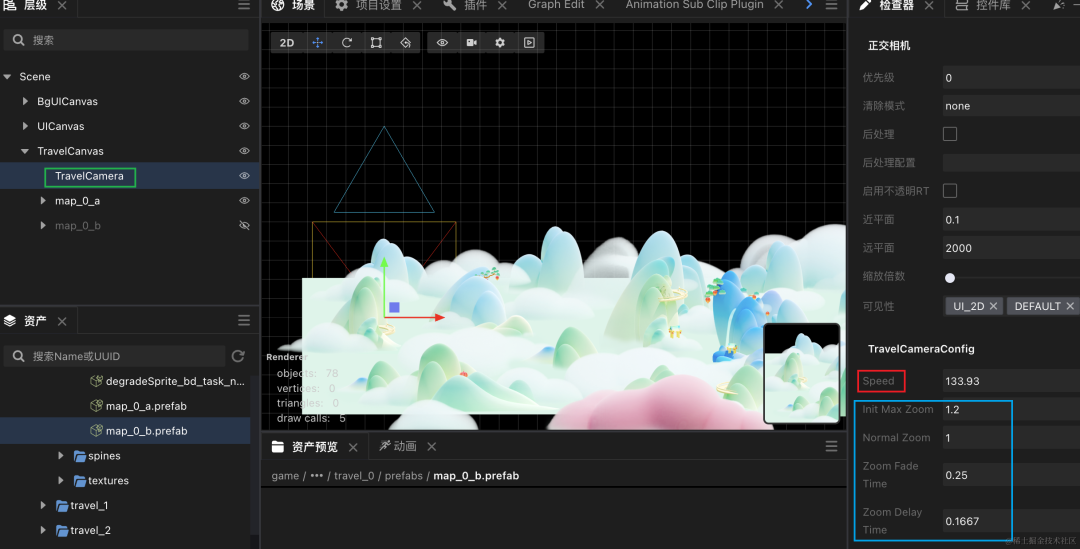Toggle the 2D view mode button
1080x549 pixels.
pos(287,43)
